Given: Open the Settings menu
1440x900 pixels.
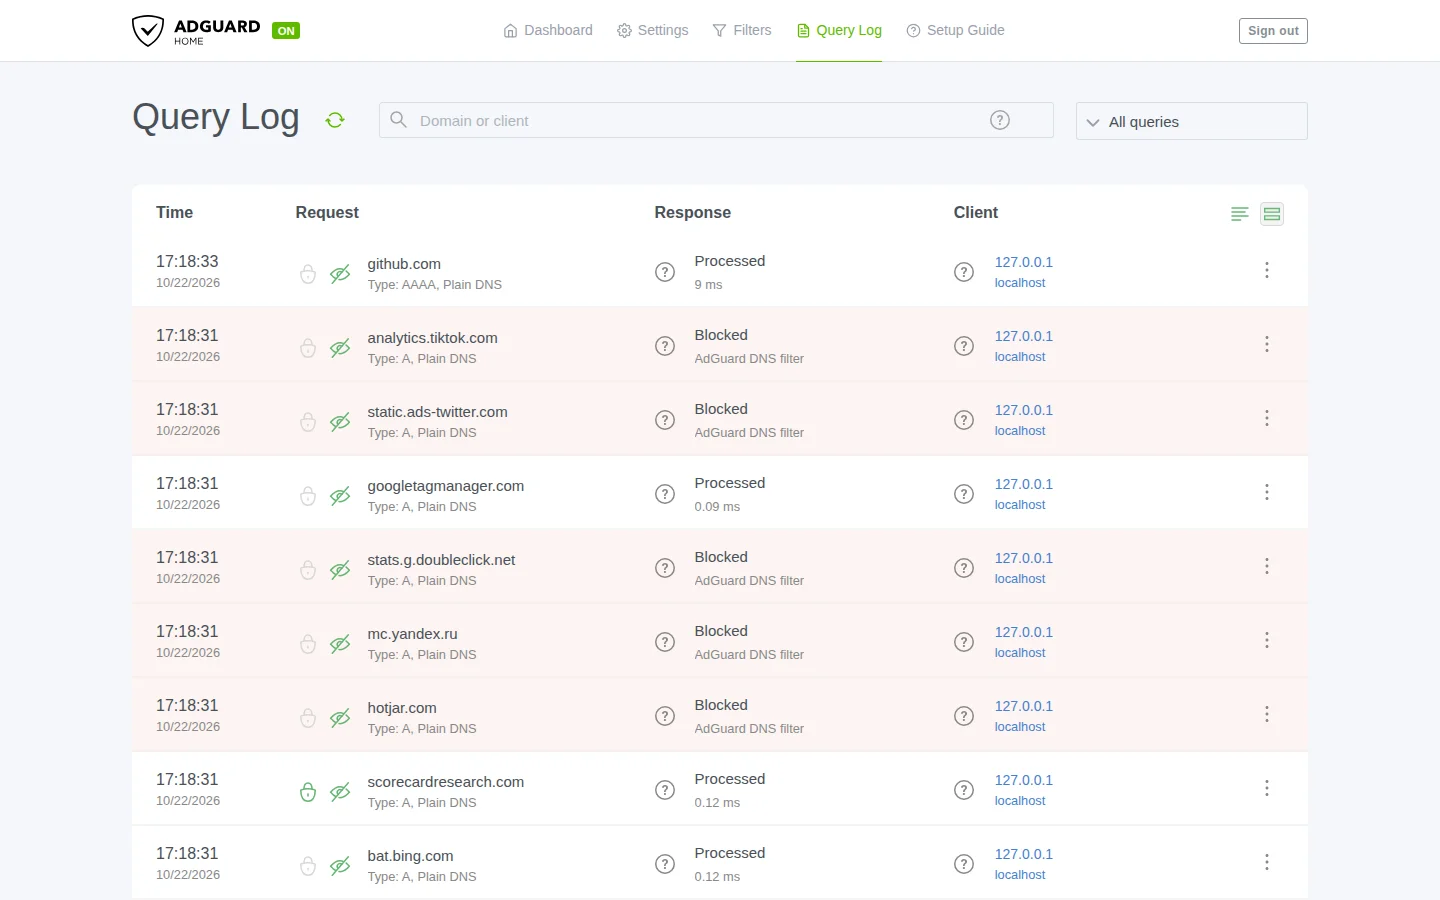Looking at the screenshot, I should click(653, 30).
